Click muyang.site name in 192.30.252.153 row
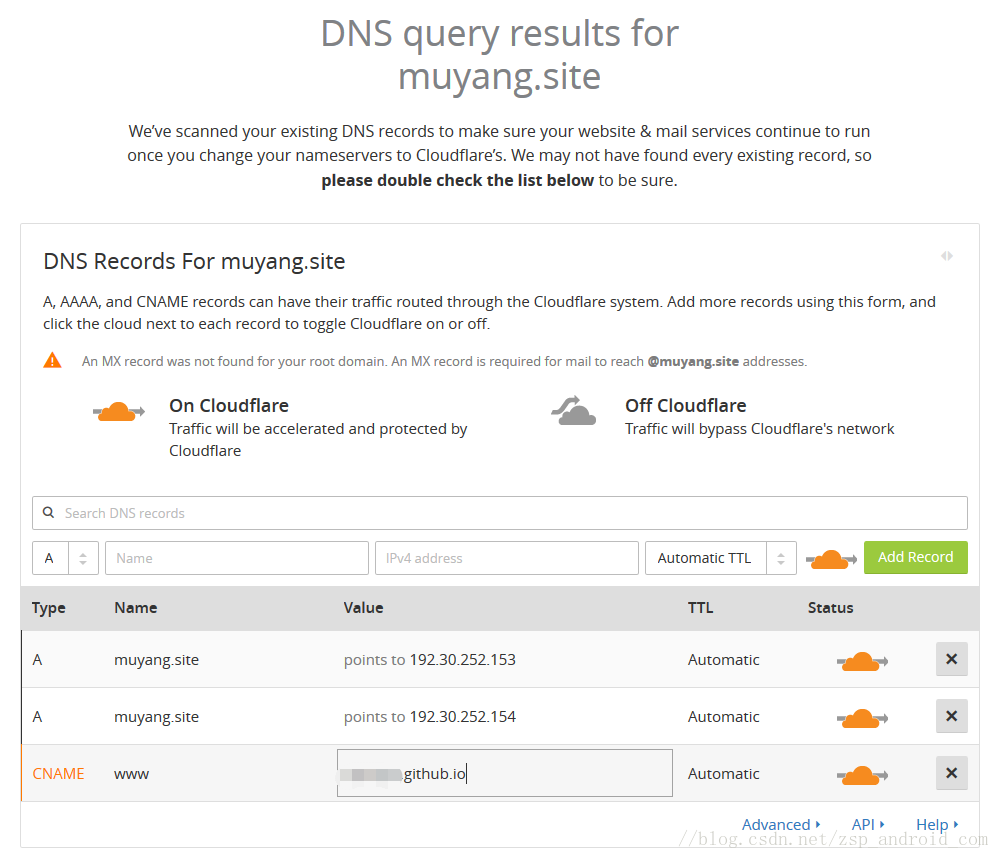Viewport: 1000px width, 859px height. click(156, 660)
